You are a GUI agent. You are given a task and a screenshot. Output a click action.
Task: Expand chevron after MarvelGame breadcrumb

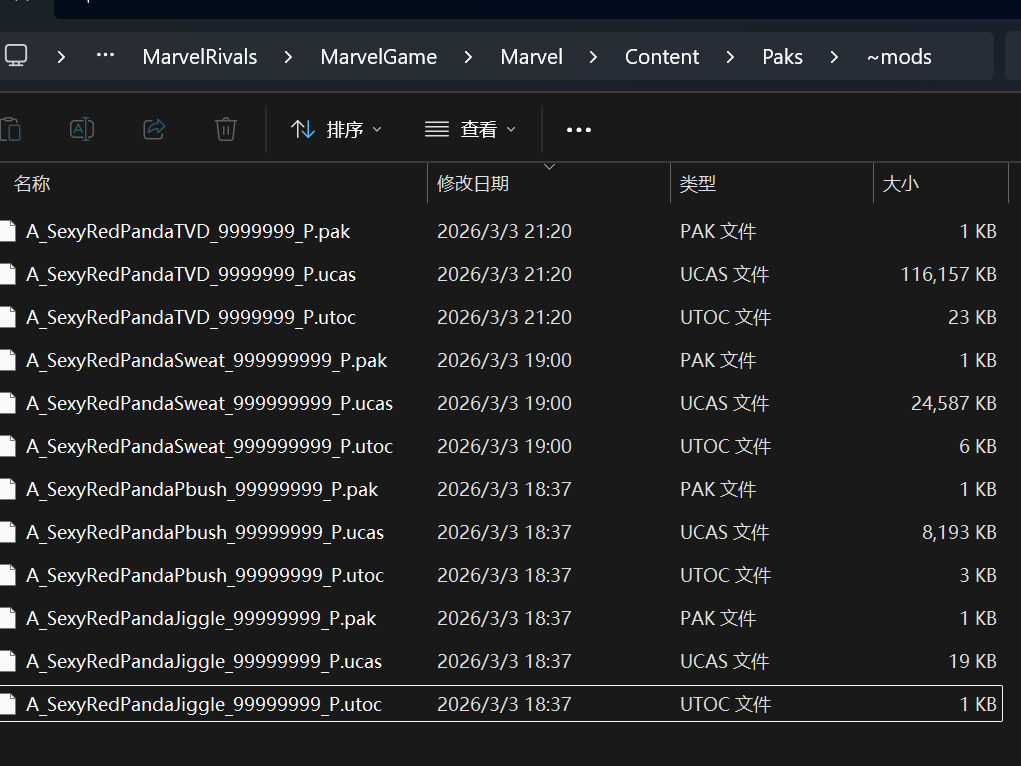[x=468, y=57]
